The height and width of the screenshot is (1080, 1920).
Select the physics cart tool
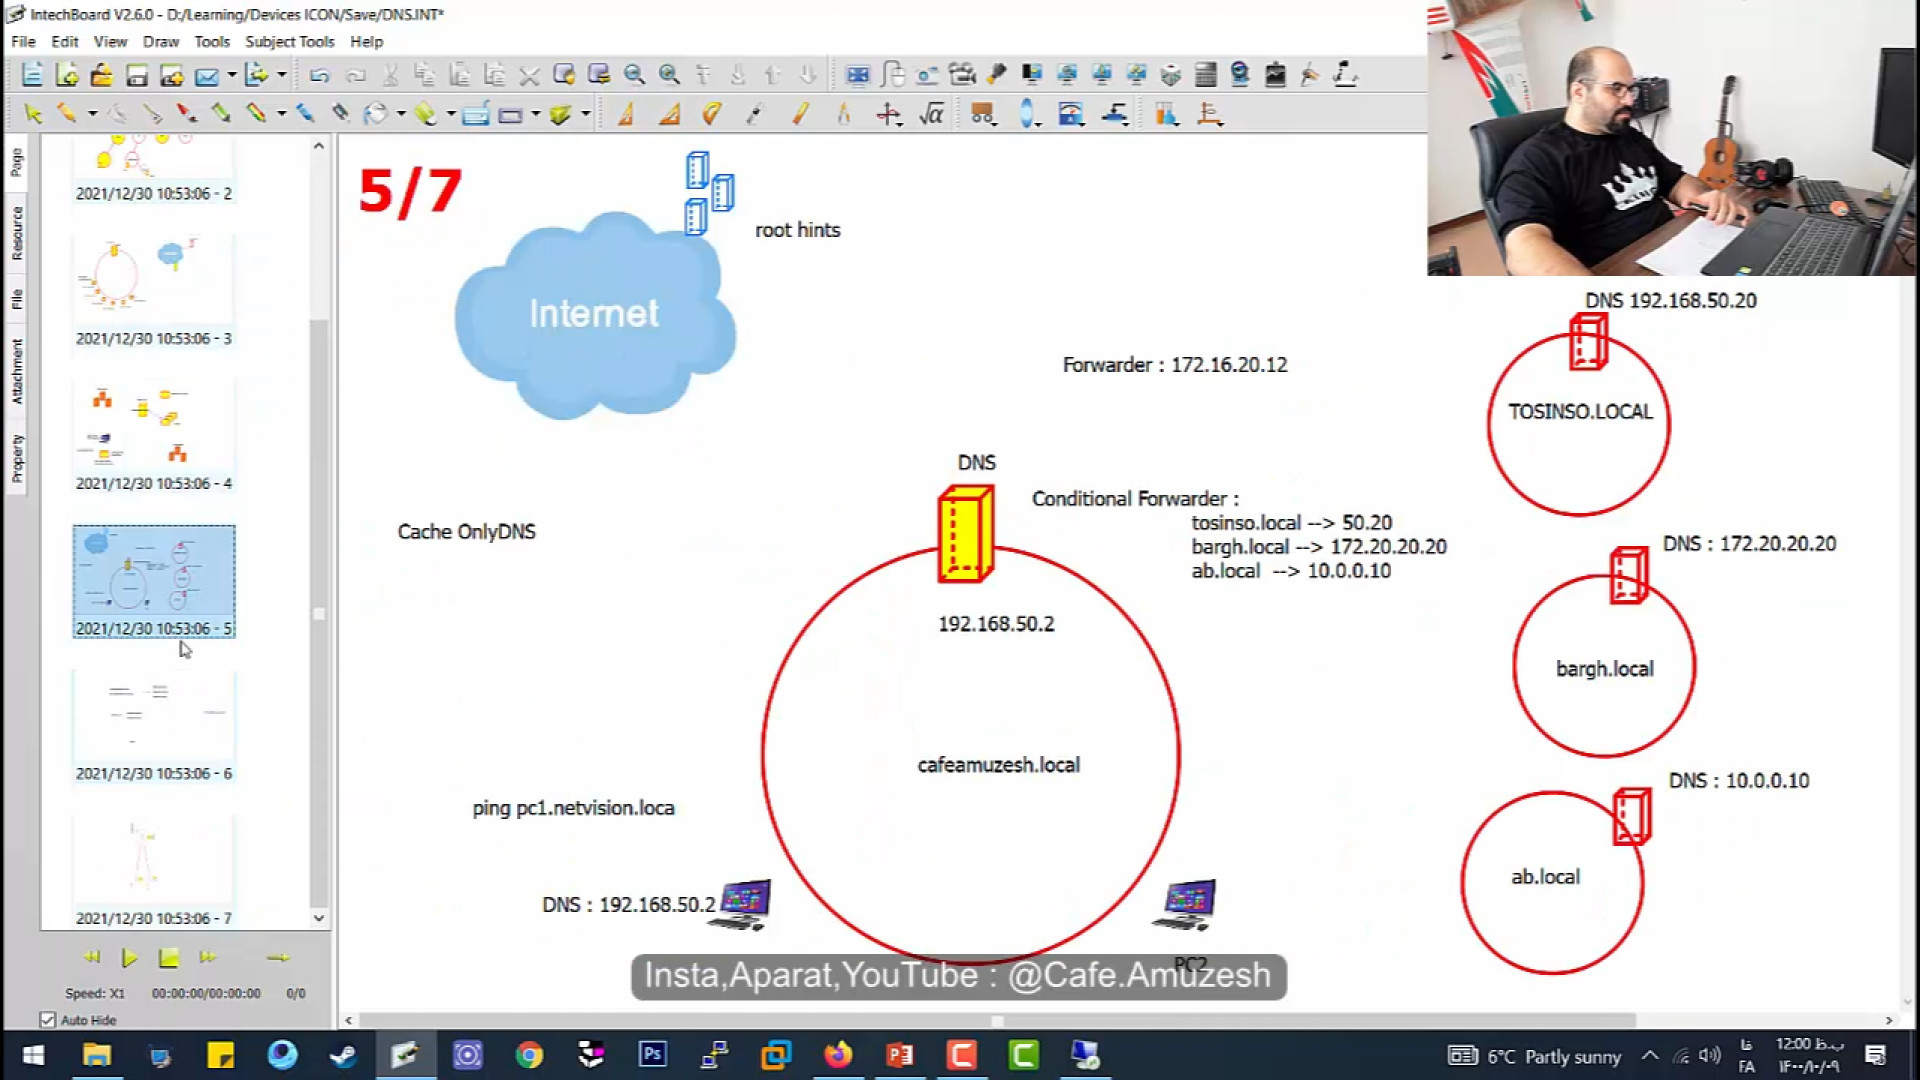pyautogui.click(x=982, y=114)
